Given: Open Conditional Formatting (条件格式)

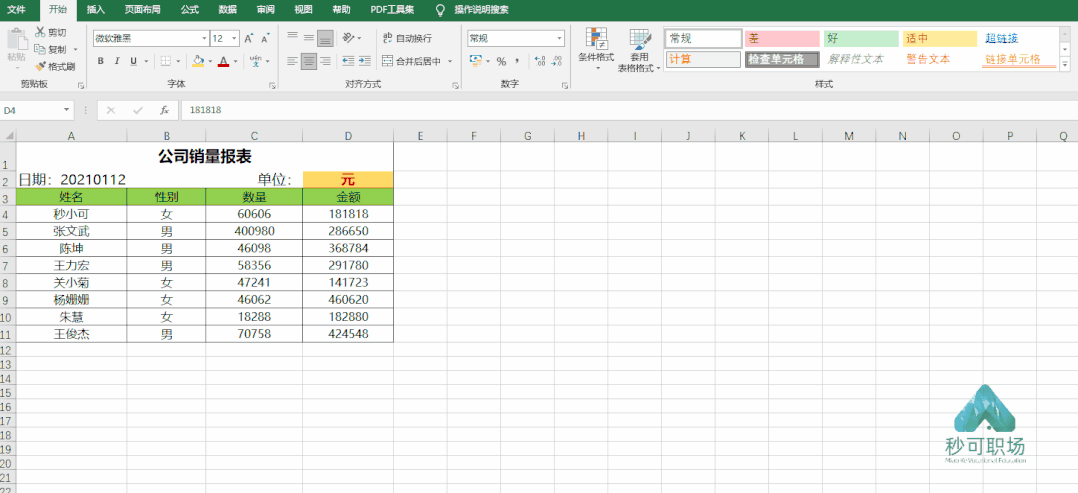Looking at the screenshot, I should pyautogui.click(x=596, y=50).
